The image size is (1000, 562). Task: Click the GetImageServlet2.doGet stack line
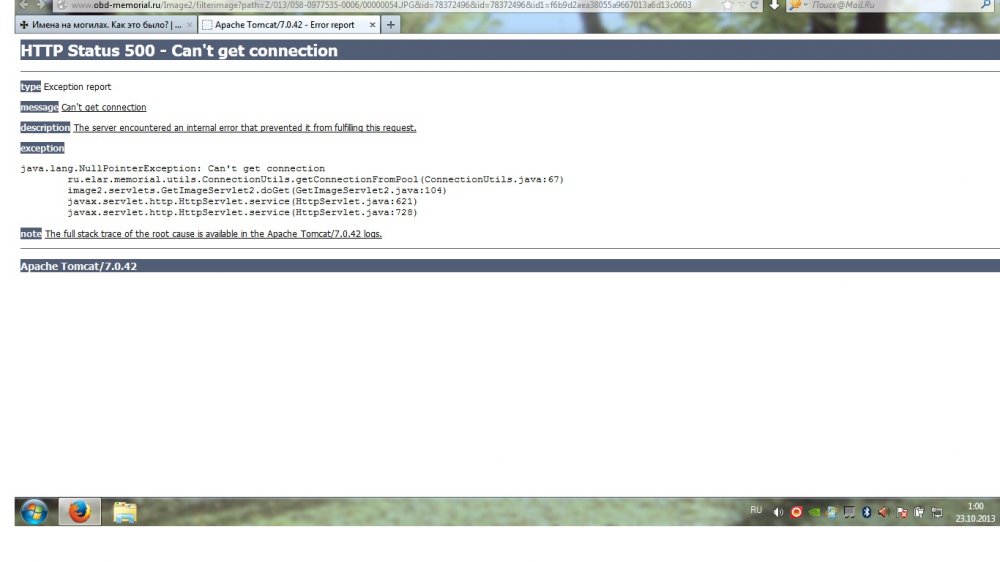(x=257, y=190)
